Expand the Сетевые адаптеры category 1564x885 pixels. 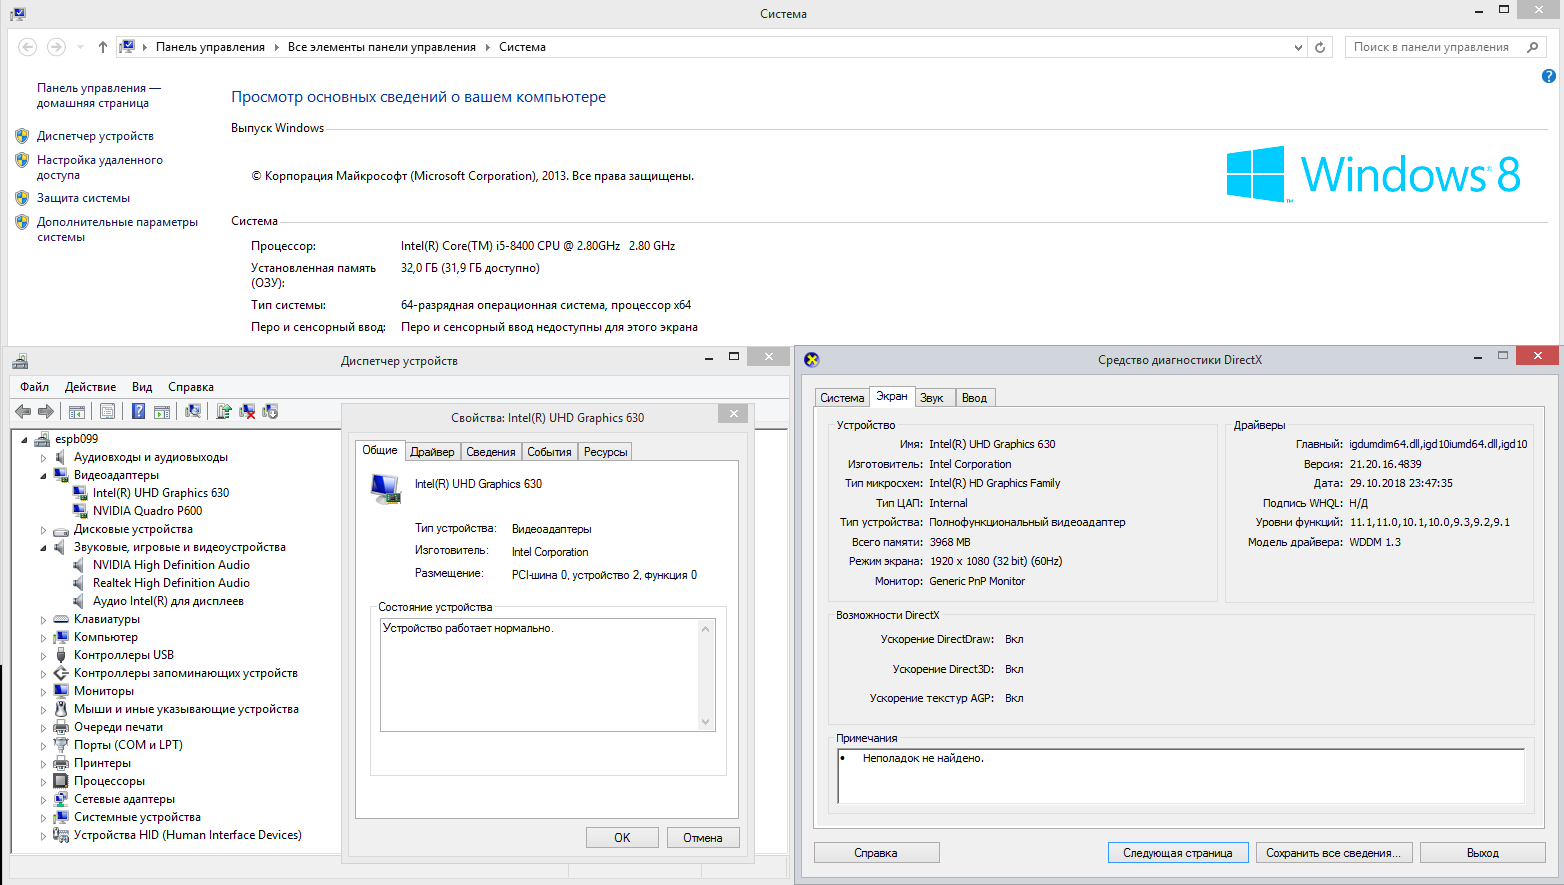(43, 800)
